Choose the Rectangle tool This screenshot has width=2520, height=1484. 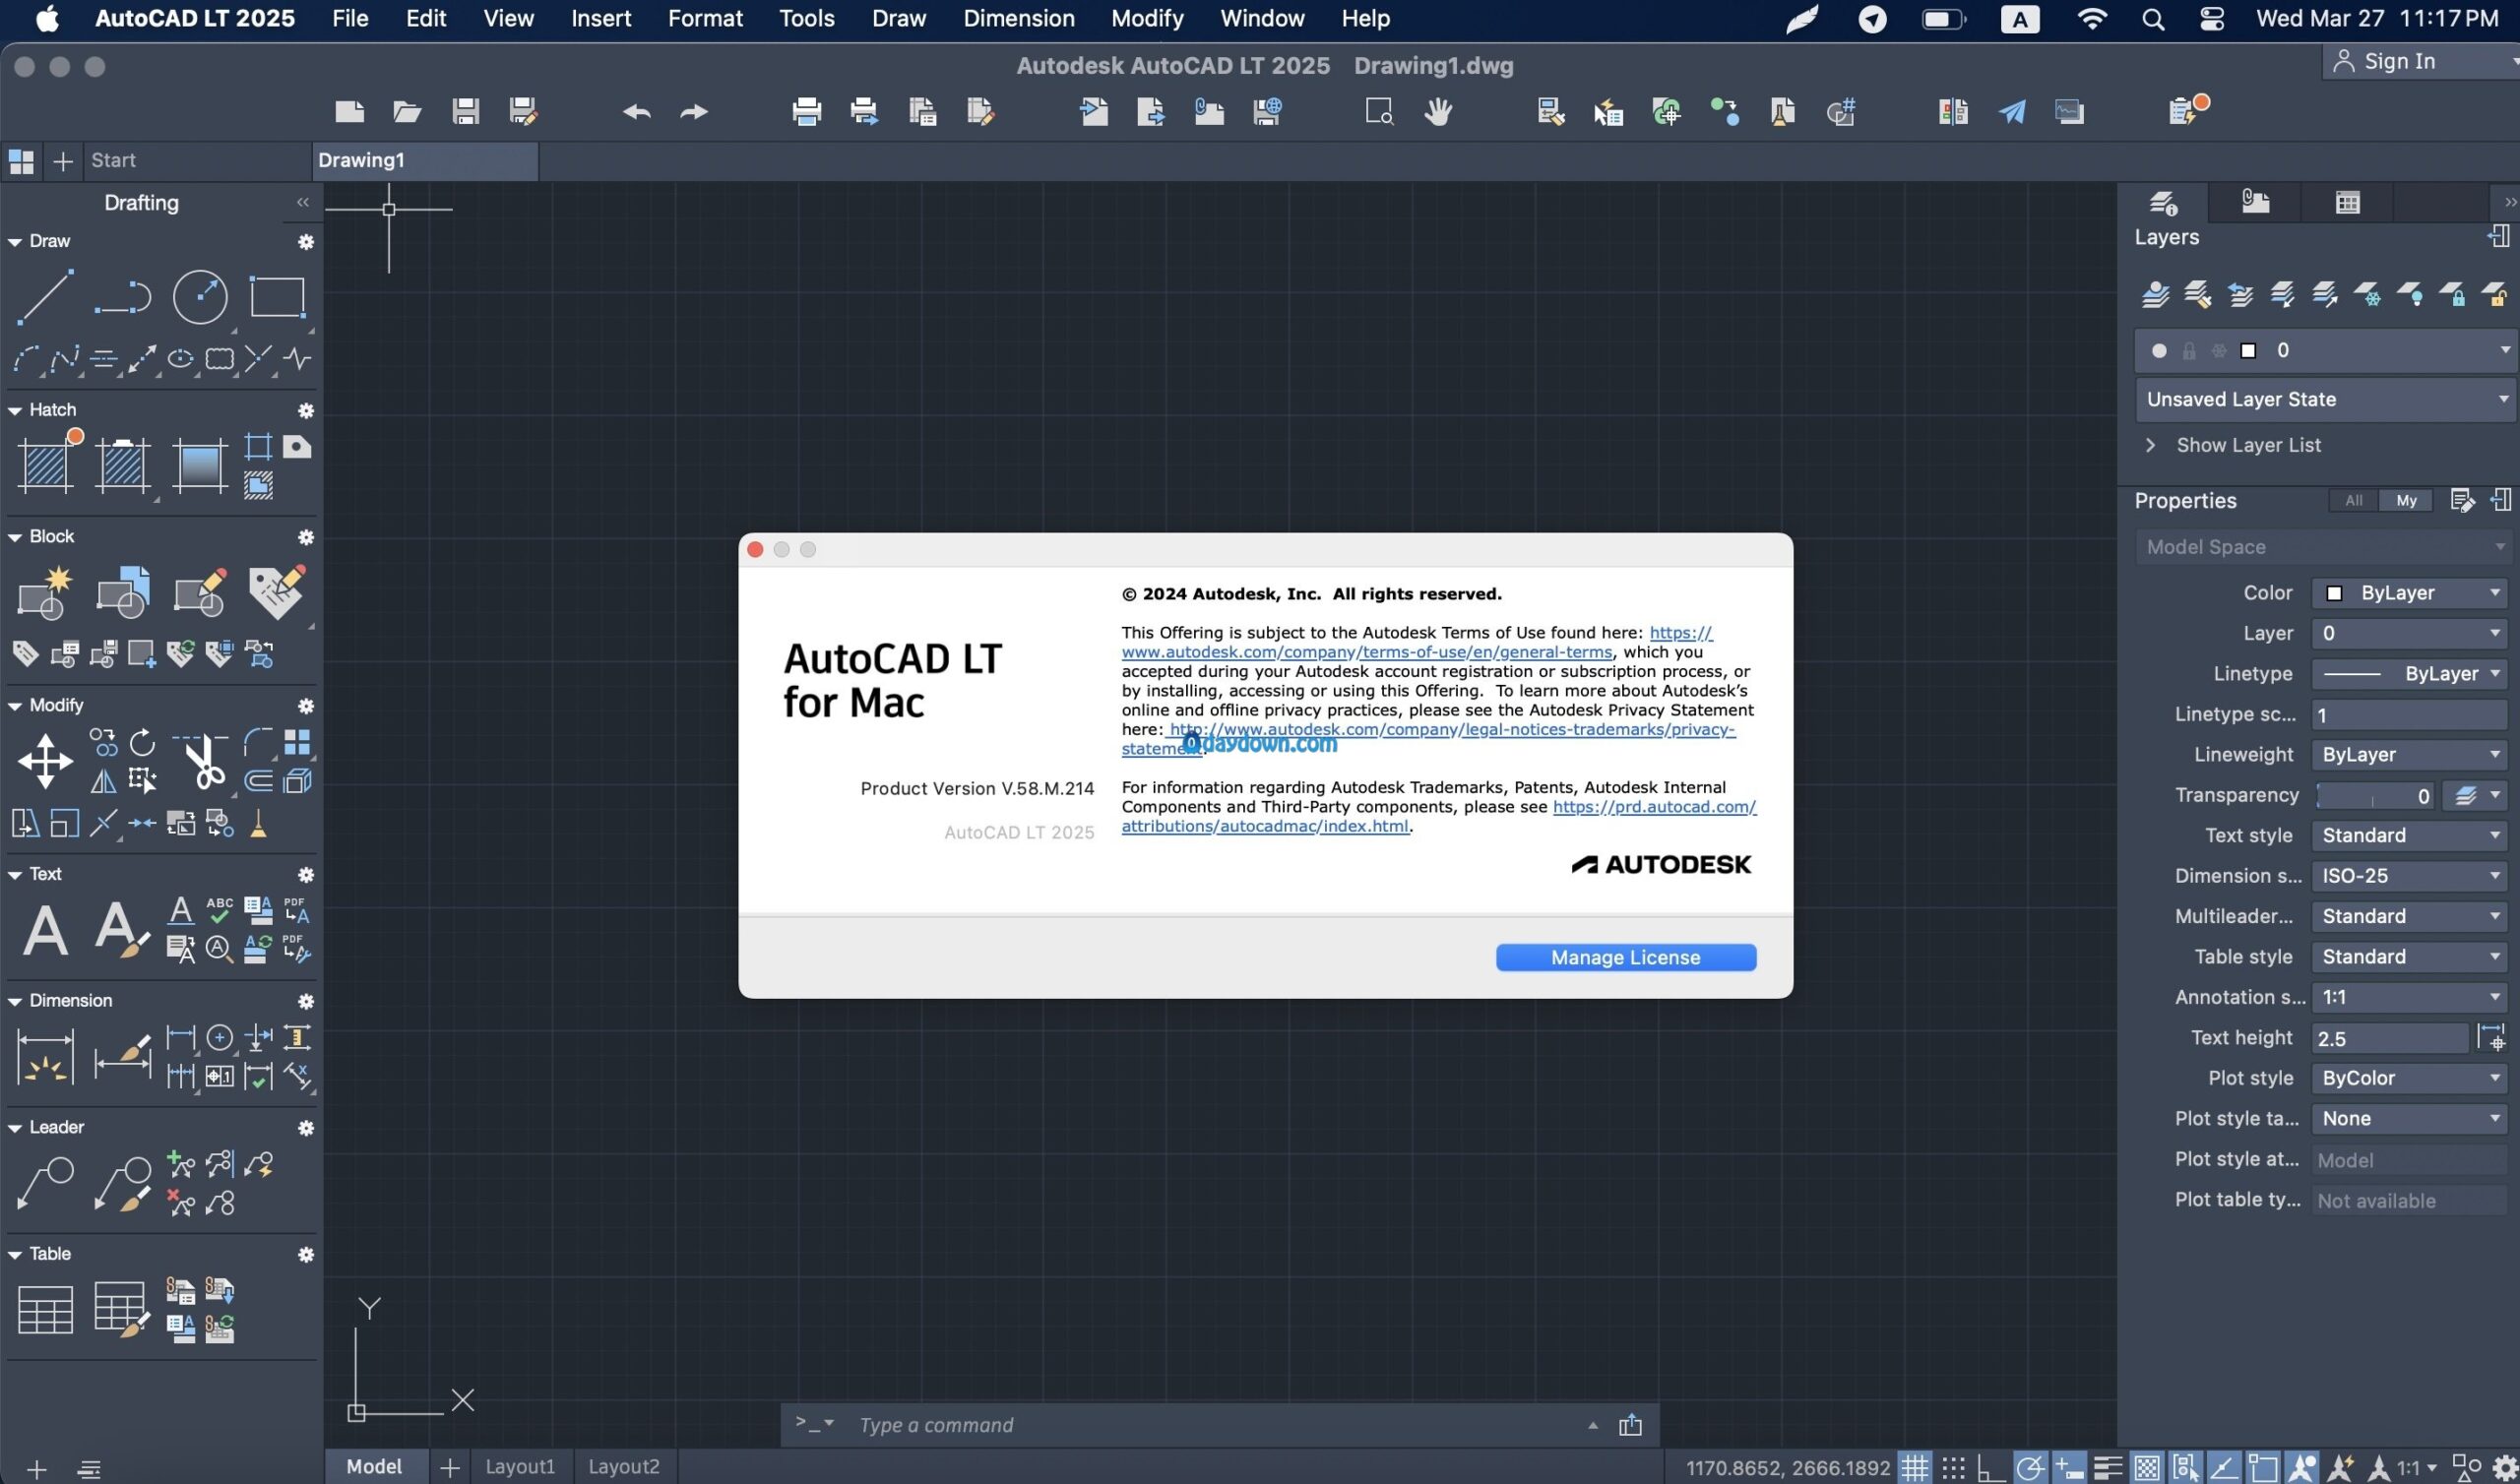click(277, 297)
